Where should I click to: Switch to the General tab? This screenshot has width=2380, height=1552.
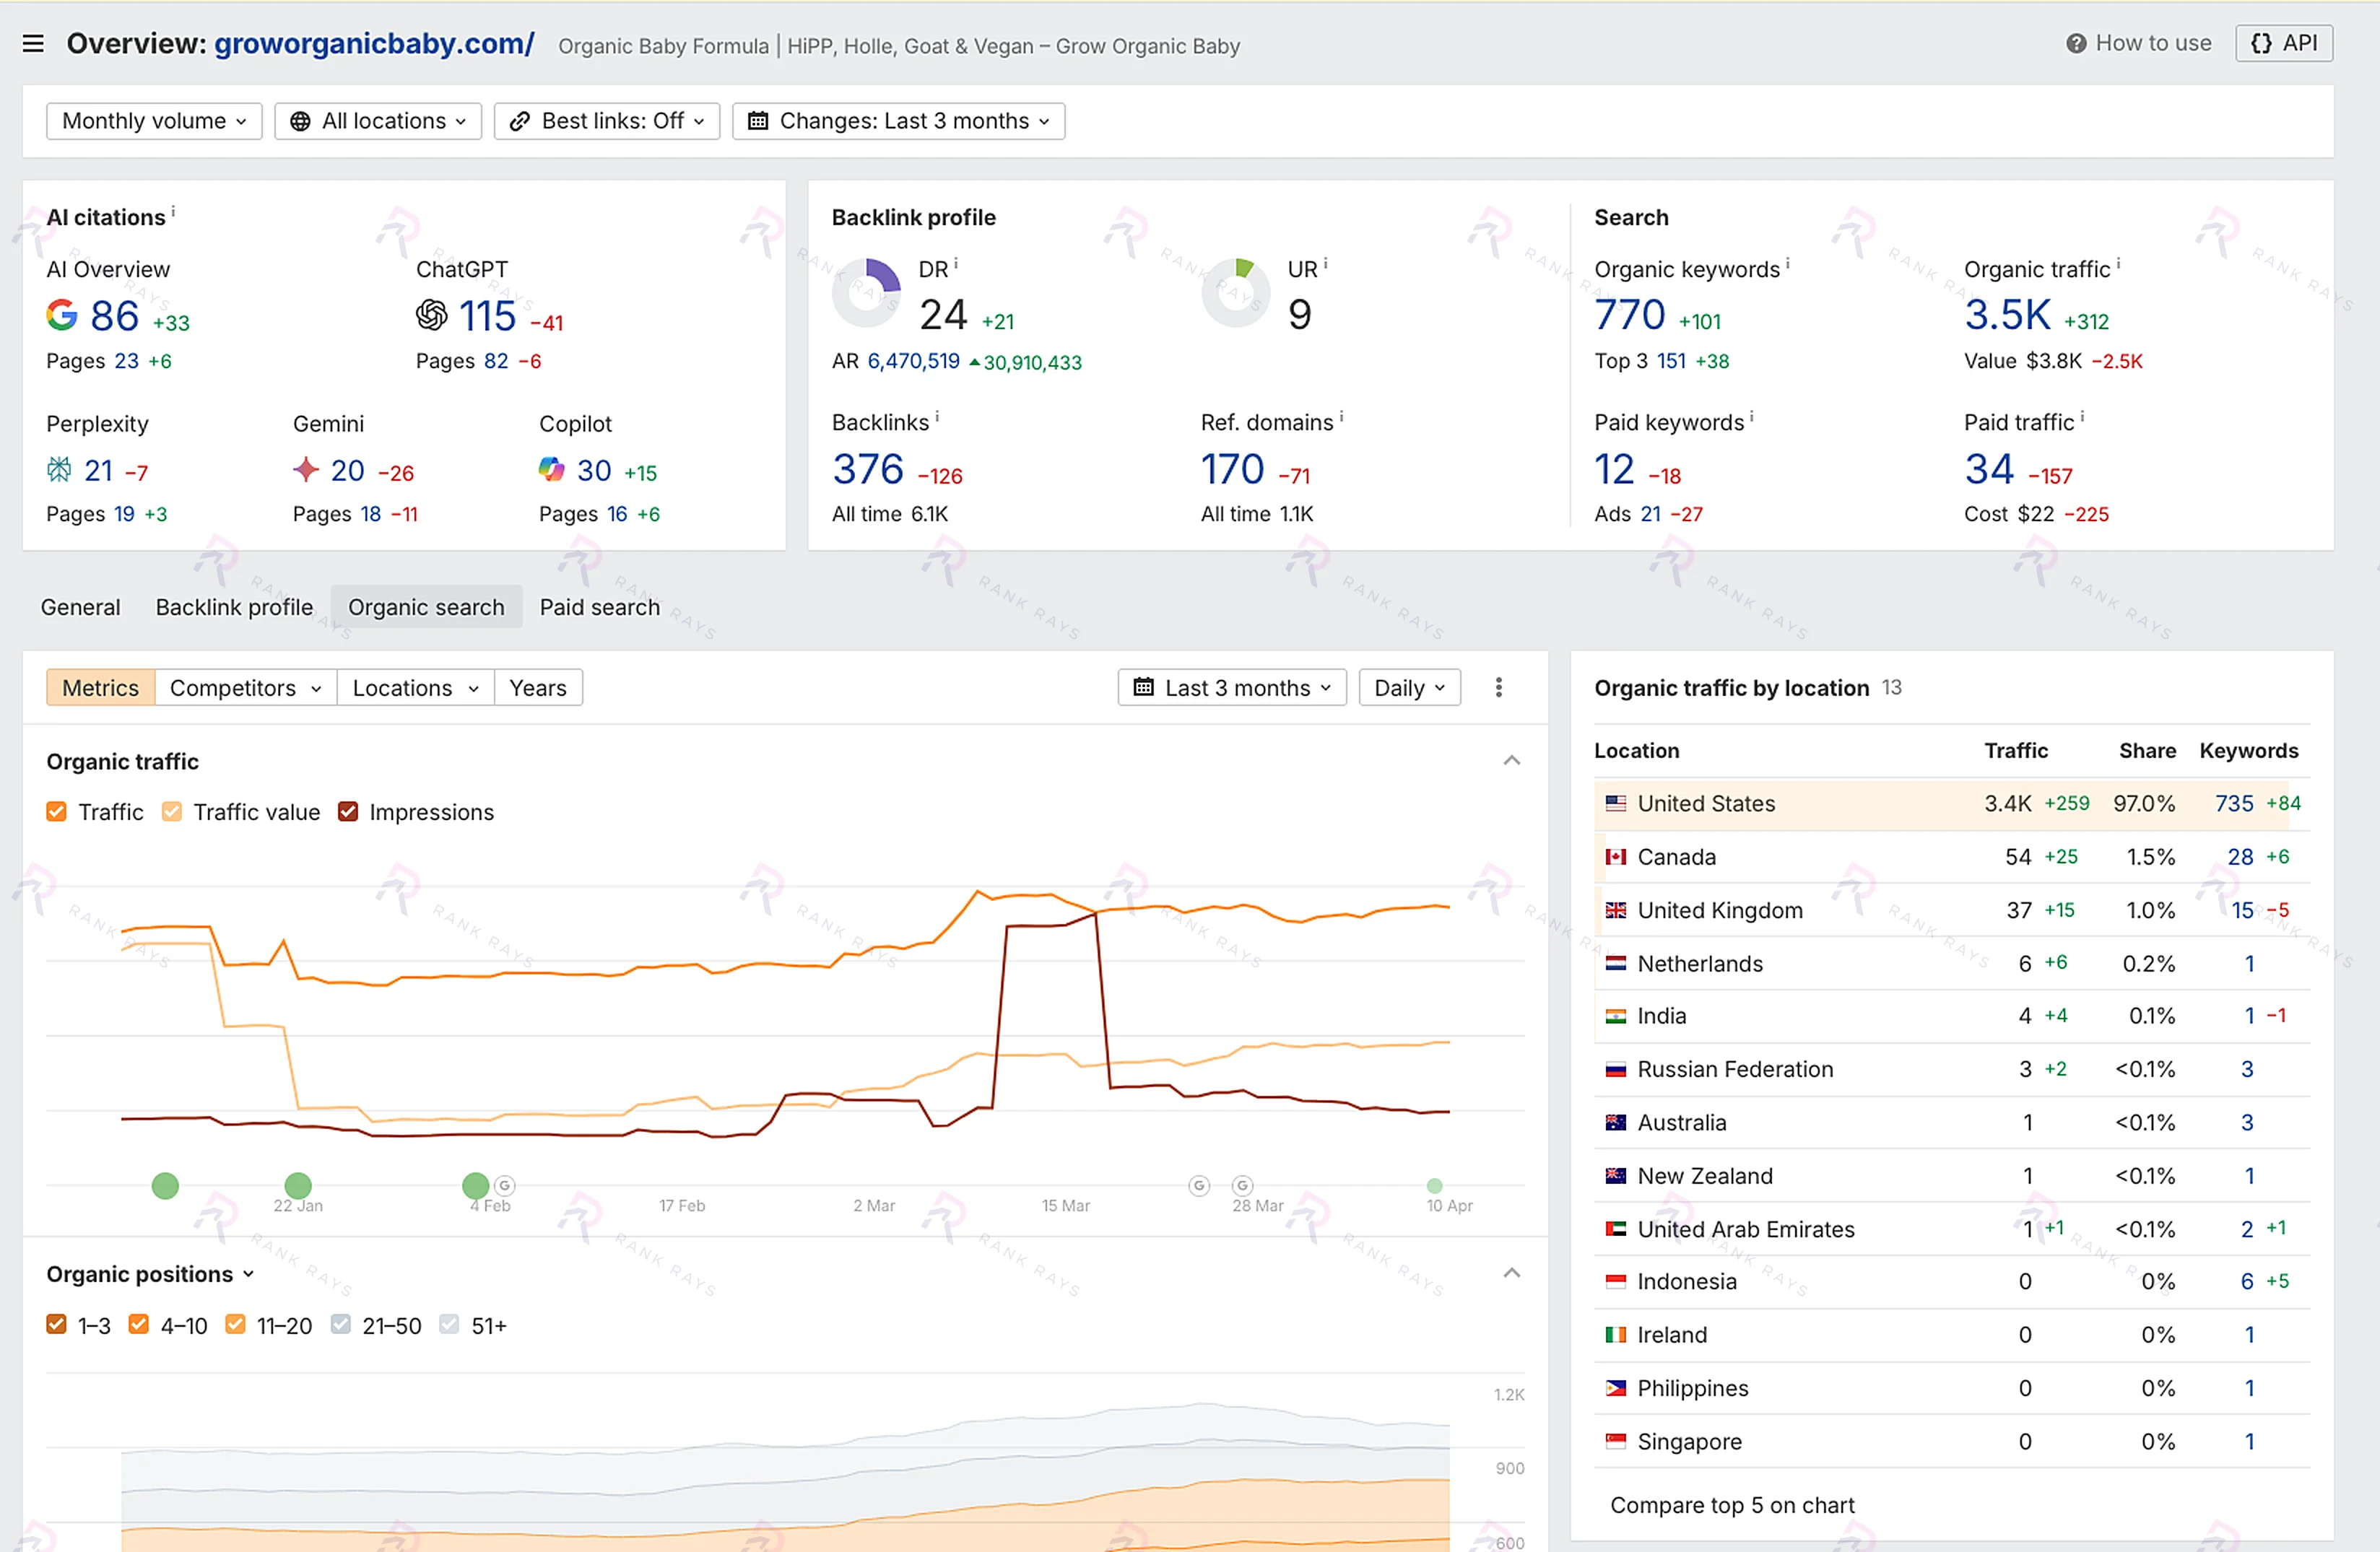point(80,607)
